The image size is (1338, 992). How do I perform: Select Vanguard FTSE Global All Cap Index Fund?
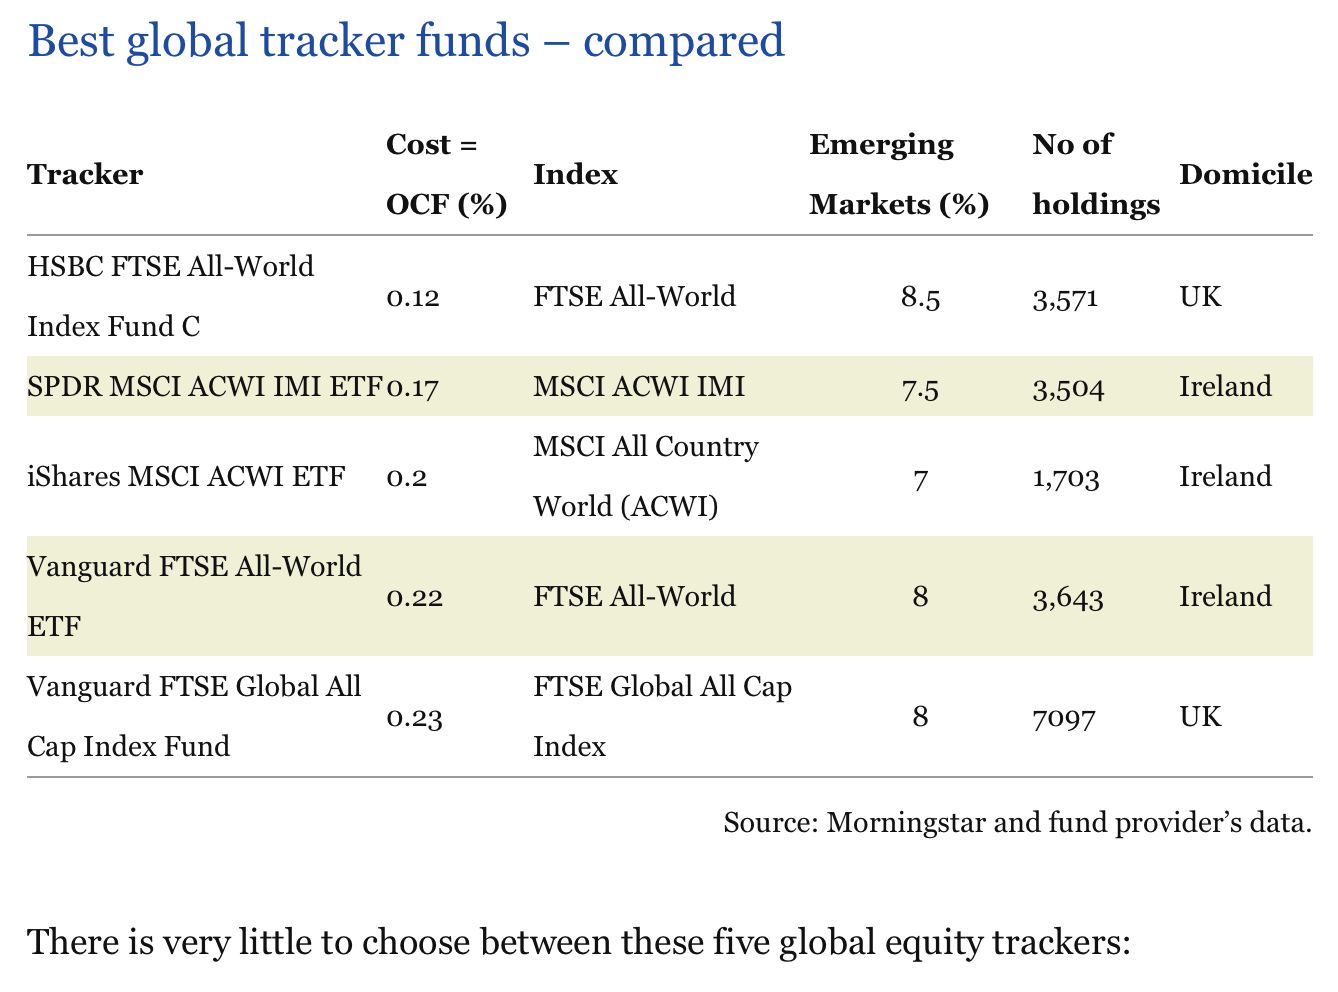(x=193, y=716)
